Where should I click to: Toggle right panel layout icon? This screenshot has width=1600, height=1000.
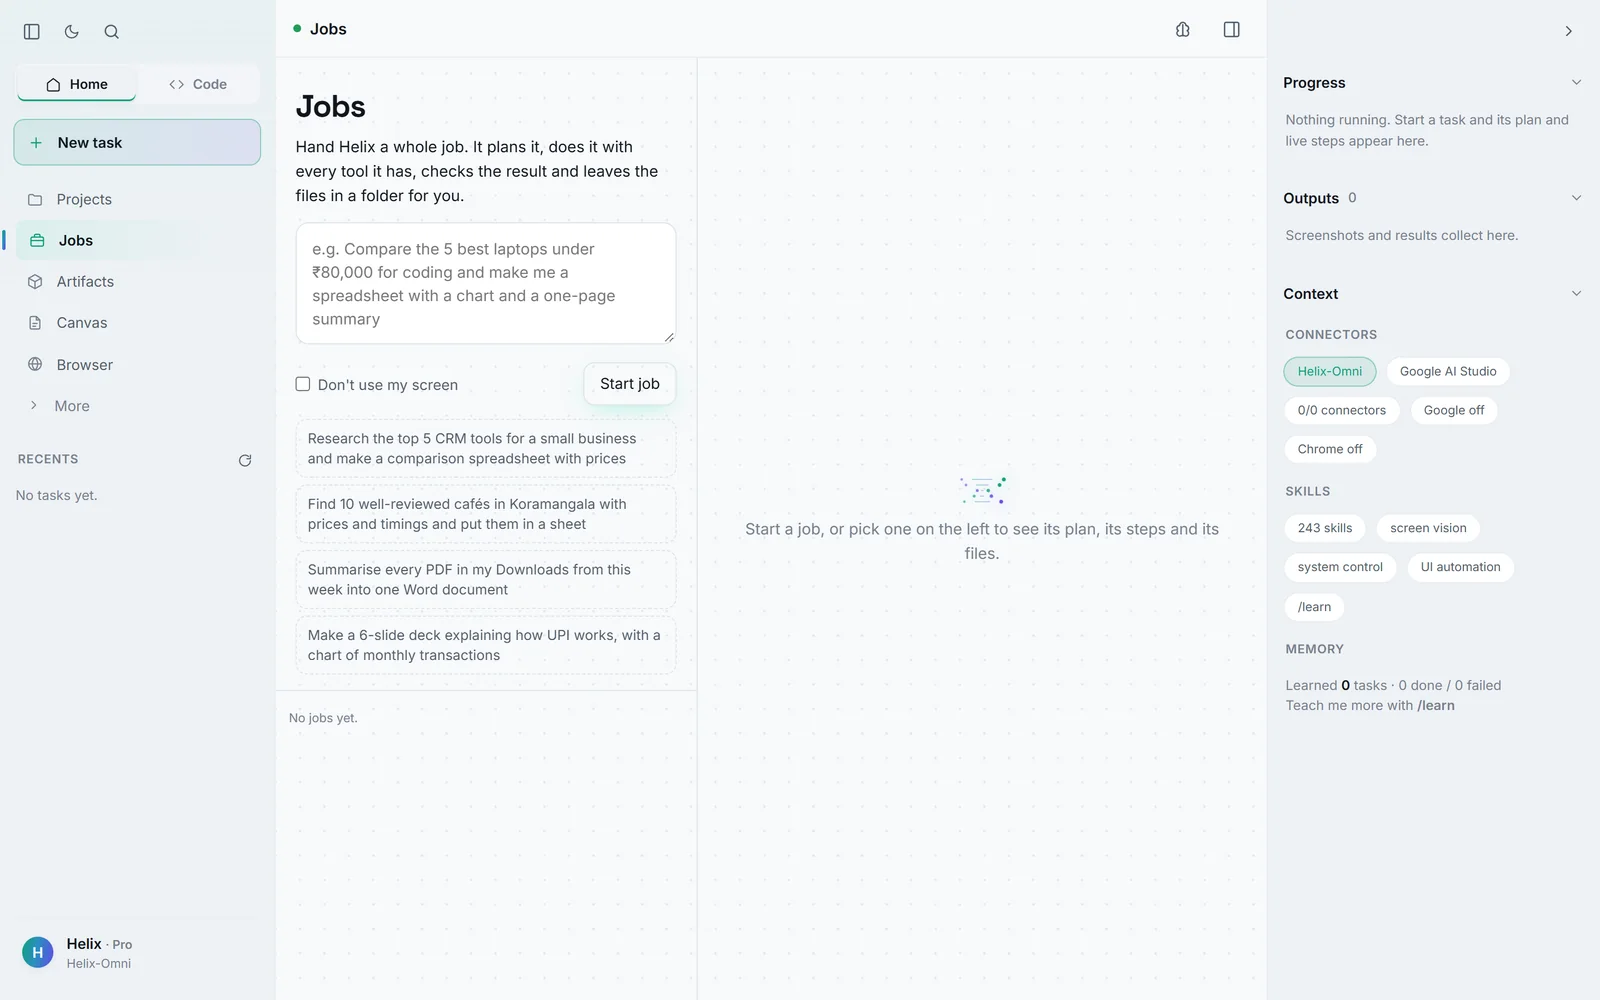(x=1231, y=29)
